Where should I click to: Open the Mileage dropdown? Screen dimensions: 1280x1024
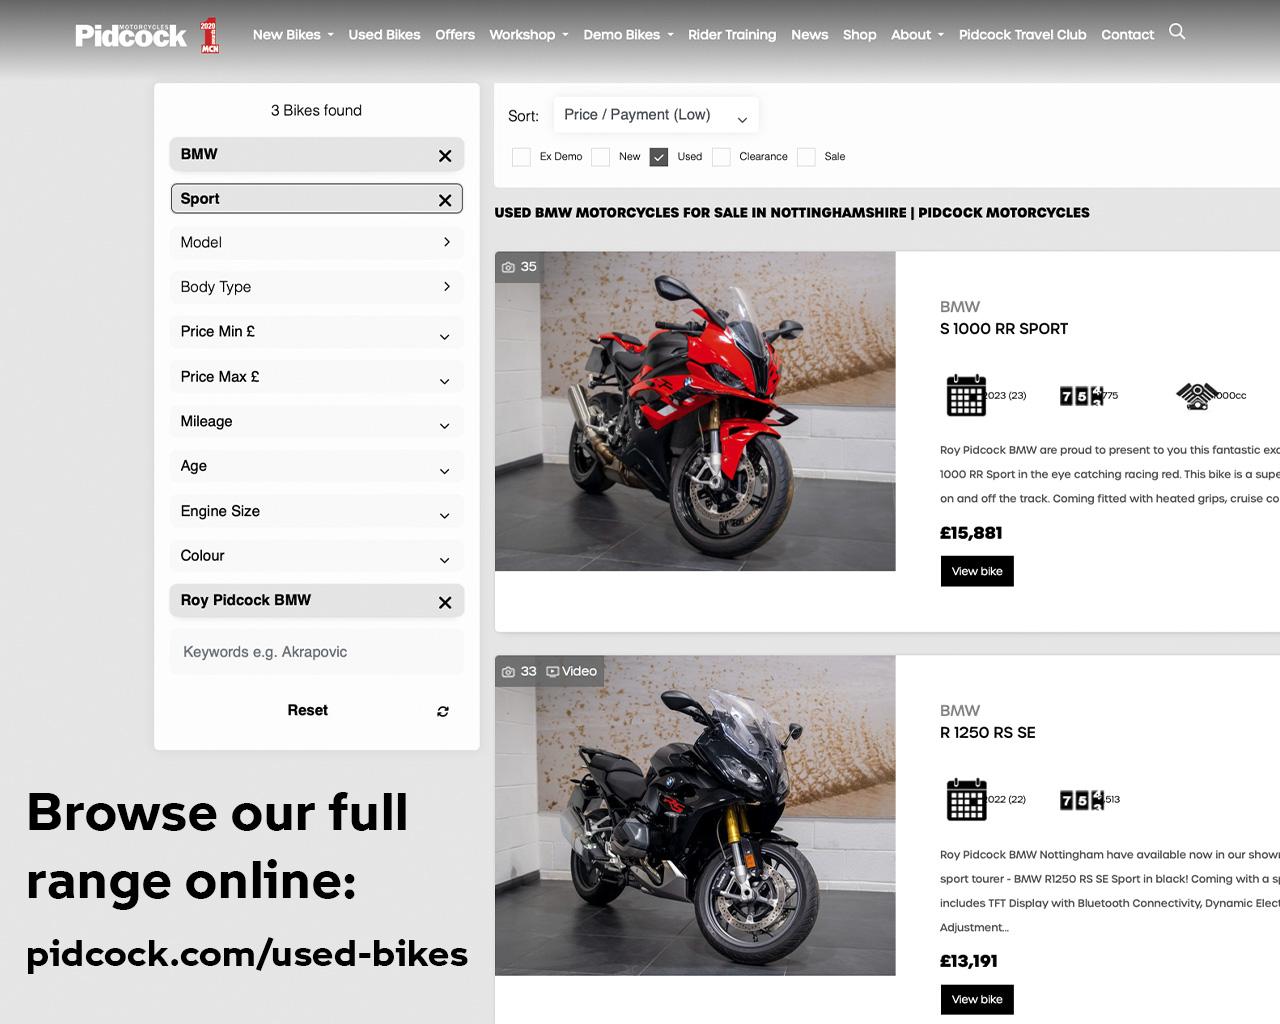pos(317,422)
